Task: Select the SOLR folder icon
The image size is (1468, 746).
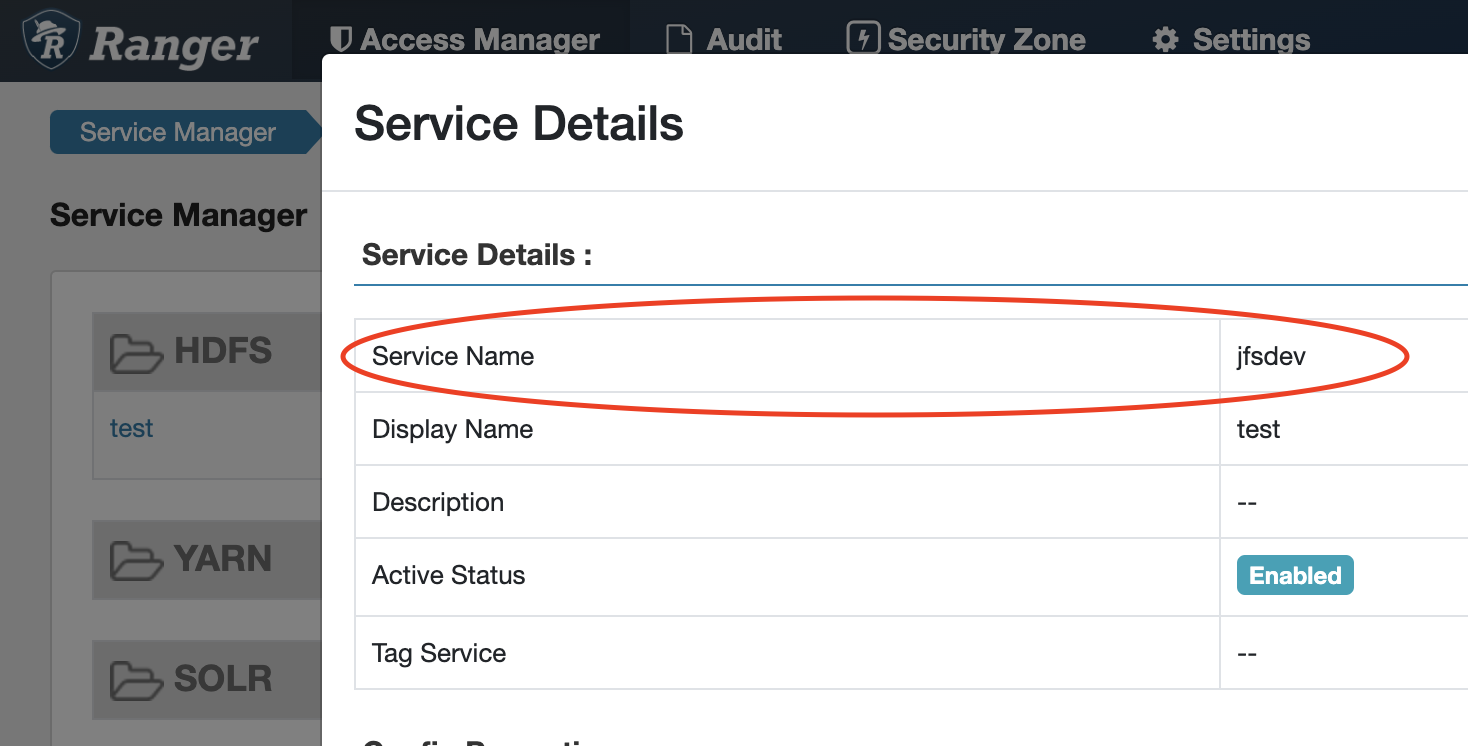Action: [136, 680]
